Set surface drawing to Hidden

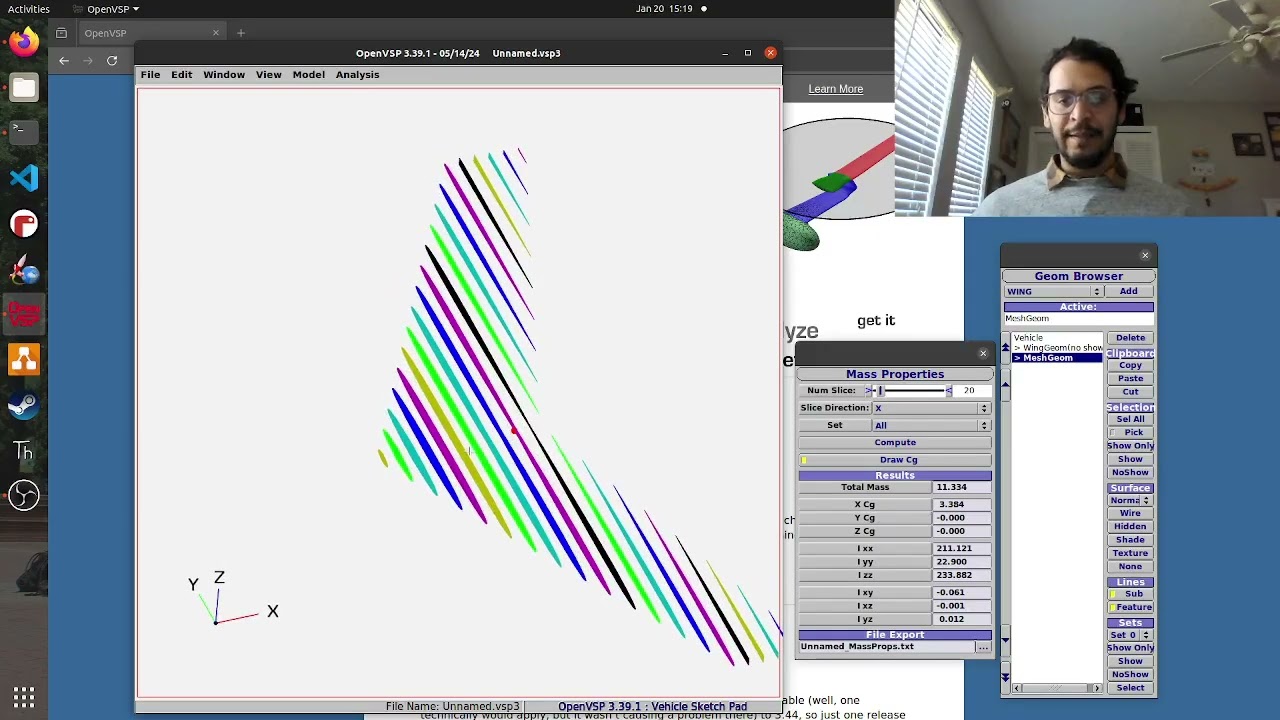[1130, 526]
